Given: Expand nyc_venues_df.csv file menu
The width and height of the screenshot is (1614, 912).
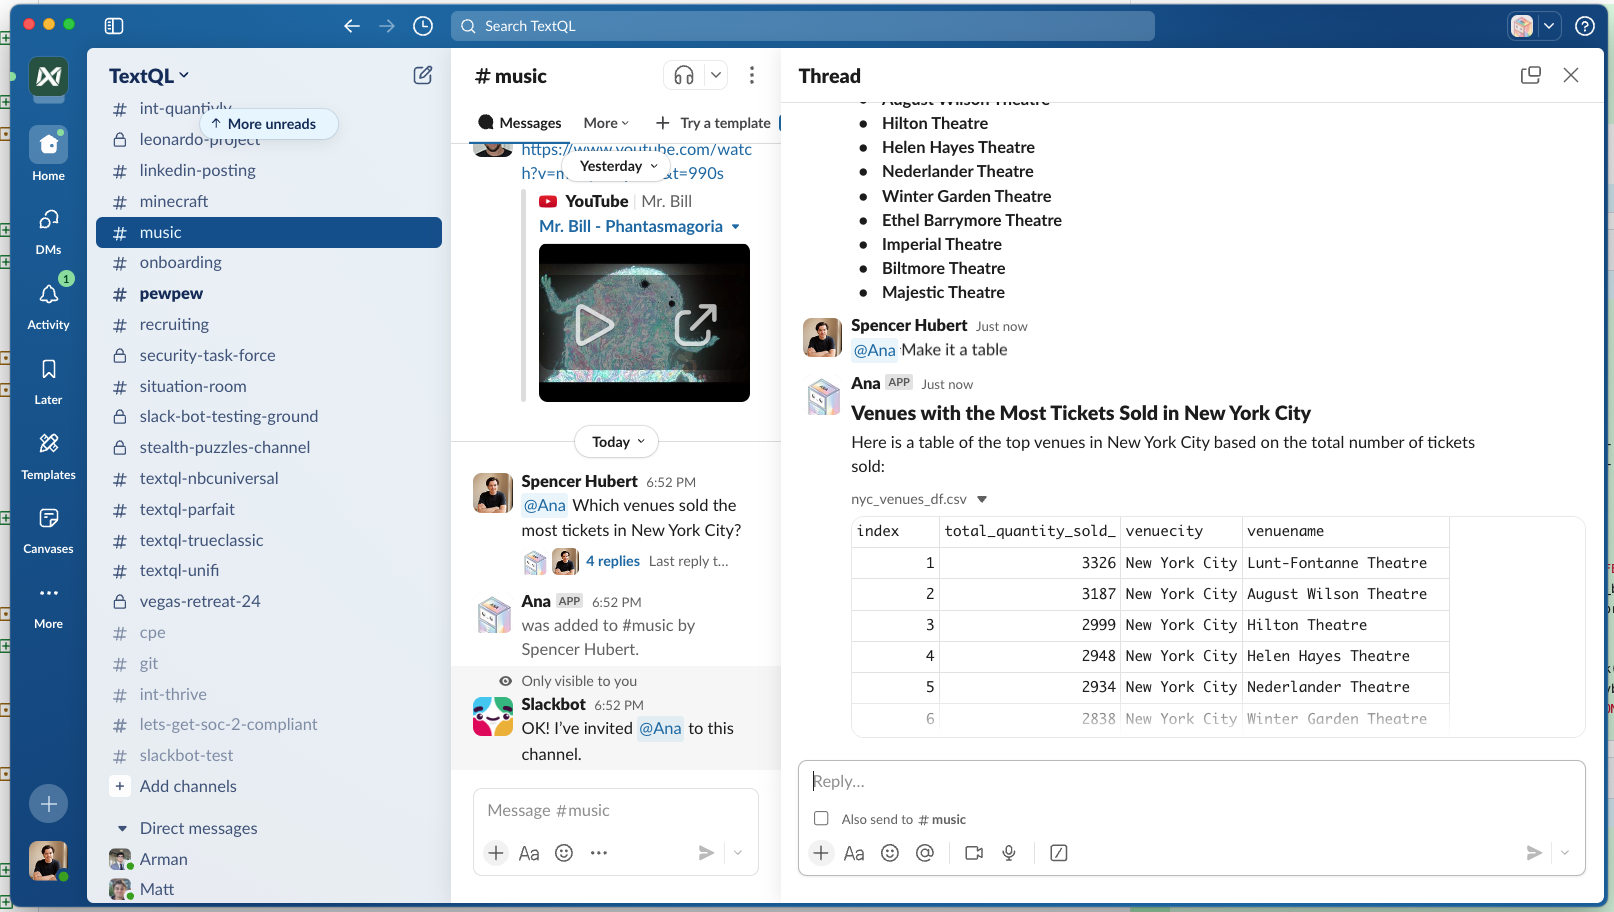Looking at the screenshot, I should click(982, 499).
